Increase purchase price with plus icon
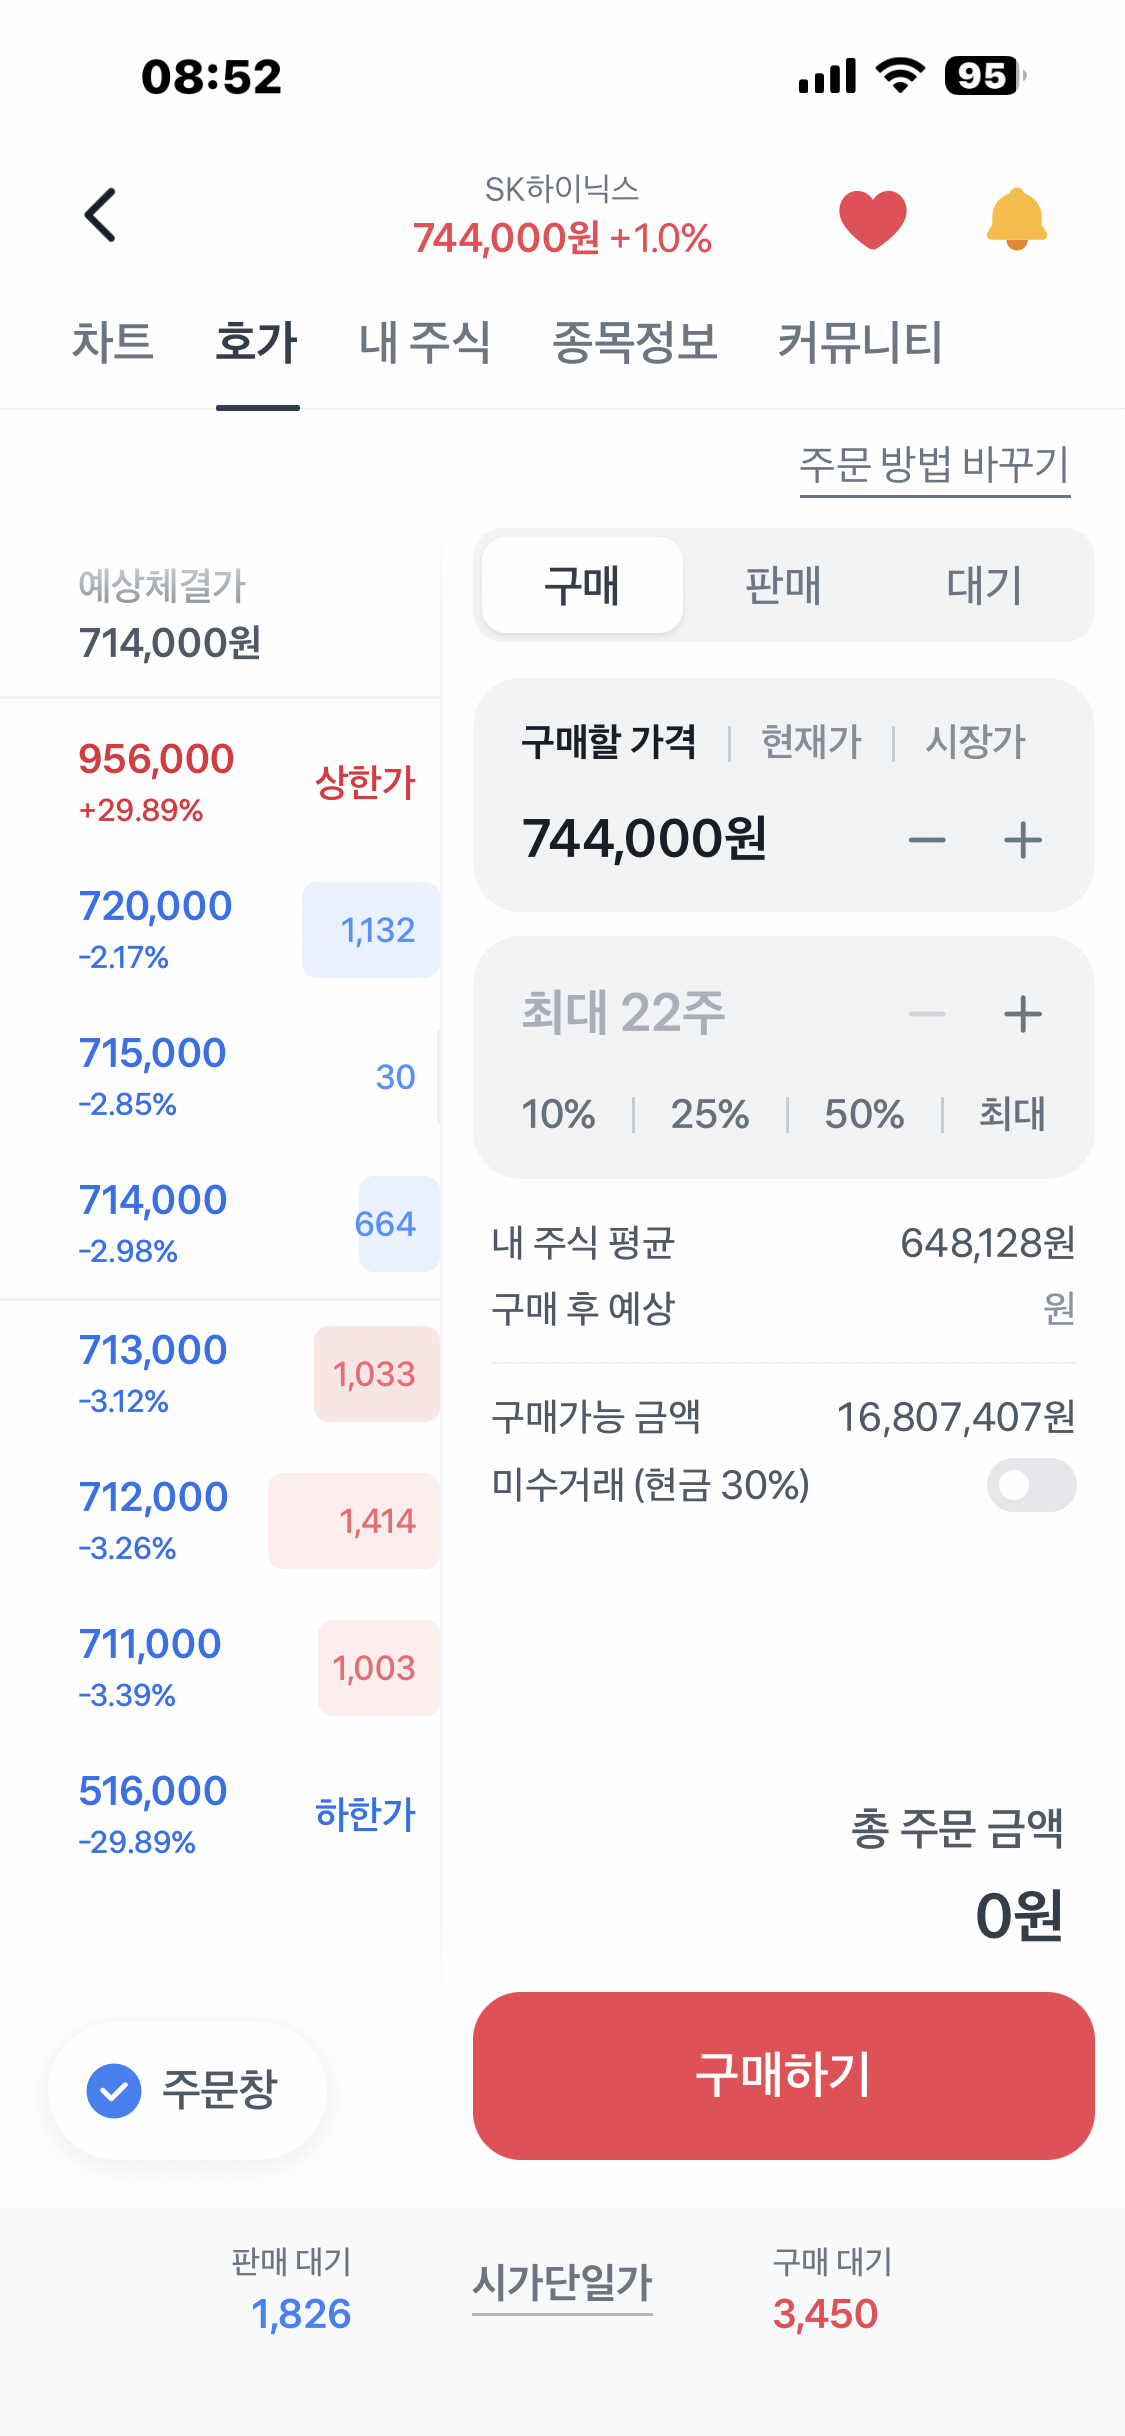Image resolution: width=1125 pixels, height=2436 pixels. tap(1022, 840)
